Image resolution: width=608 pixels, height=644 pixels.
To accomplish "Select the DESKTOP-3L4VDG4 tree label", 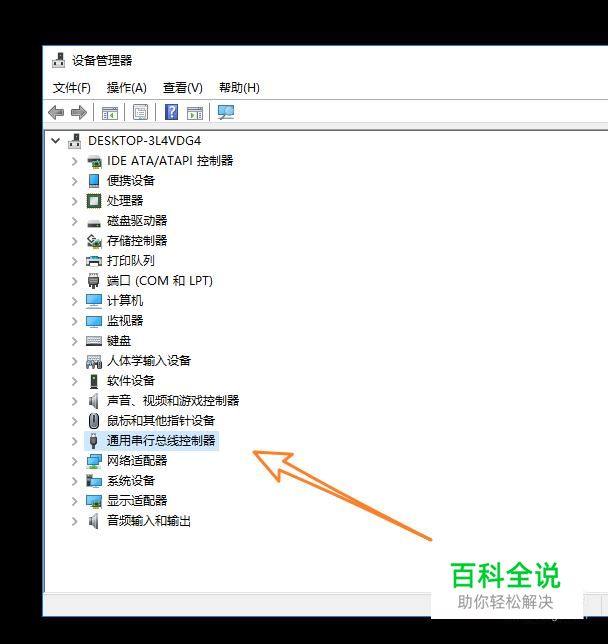I will 145,141.
